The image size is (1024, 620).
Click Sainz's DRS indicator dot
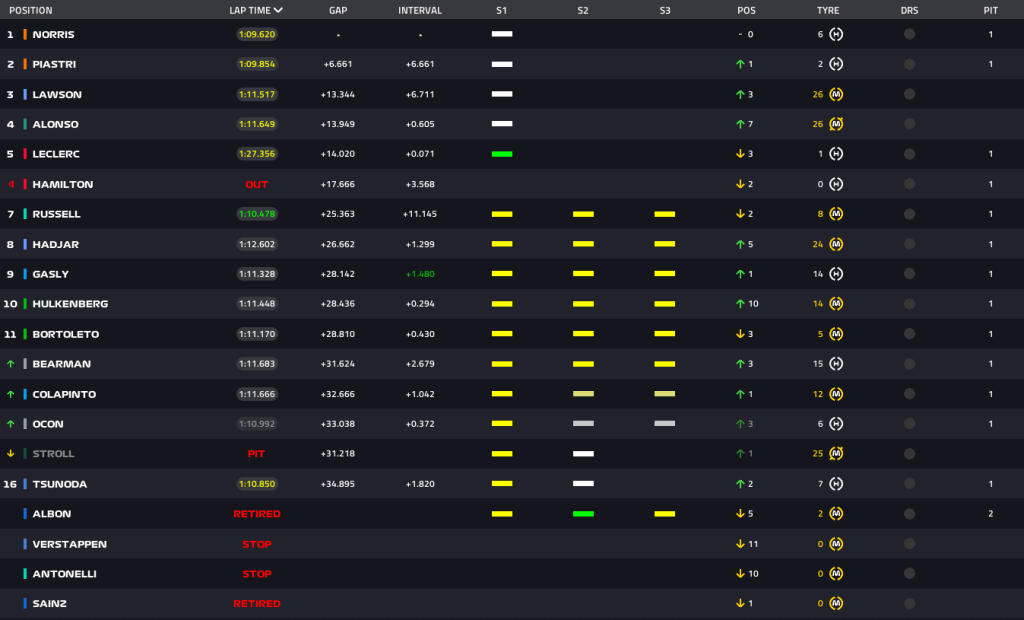click(x=909, y=604)
